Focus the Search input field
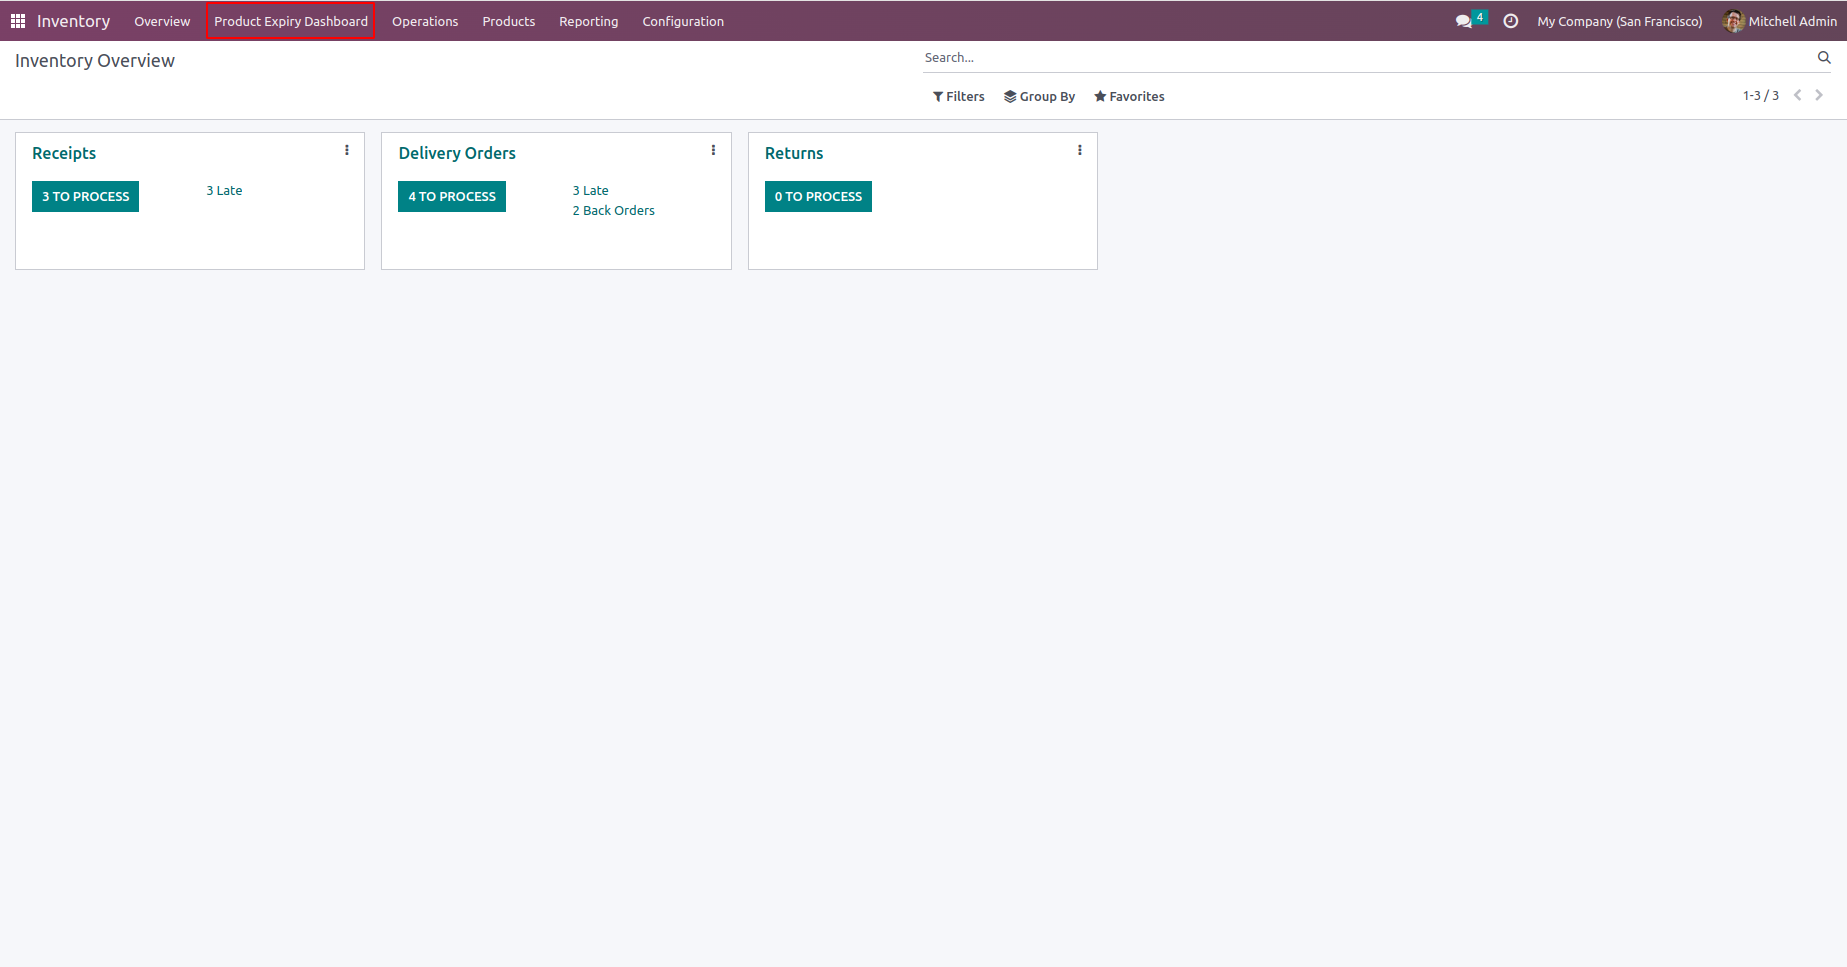1847x967 pixels. click(x=1368, y=58)
